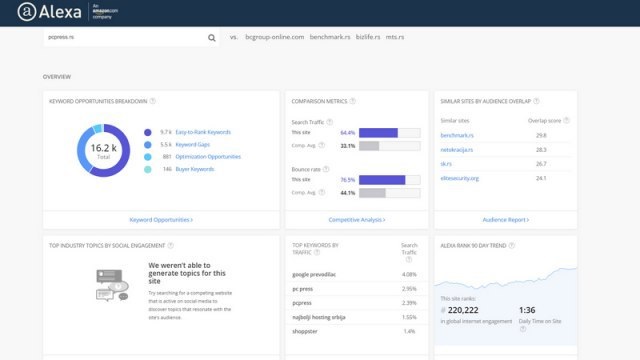The width and height of the screenshot is (640, 360).
Task: Click the 76.5% bounce rate value
Action: pyautogui.click(x=347, y=180)
